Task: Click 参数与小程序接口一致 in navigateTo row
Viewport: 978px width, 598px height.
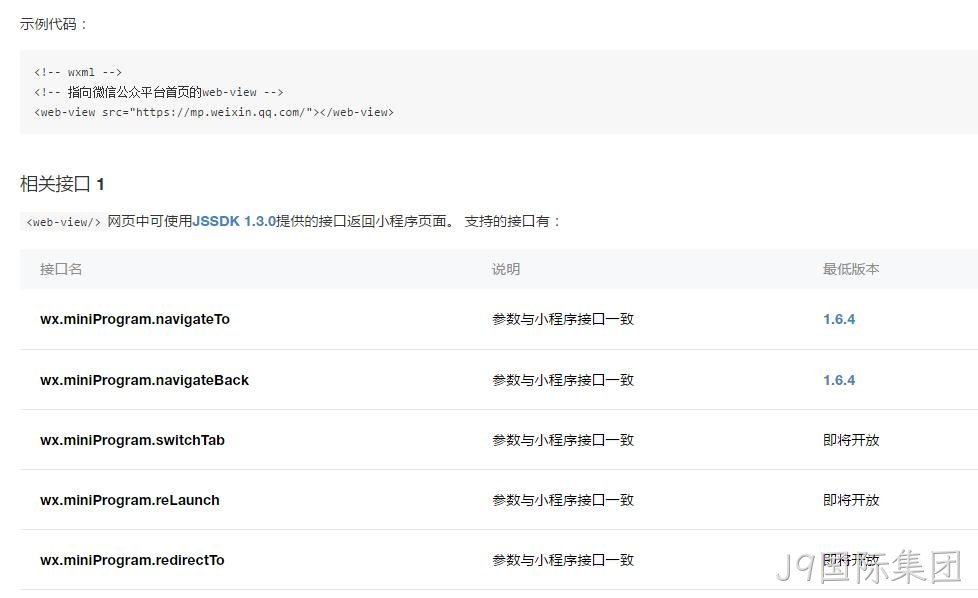Action: pyautogui.click(x=563, y=319)
